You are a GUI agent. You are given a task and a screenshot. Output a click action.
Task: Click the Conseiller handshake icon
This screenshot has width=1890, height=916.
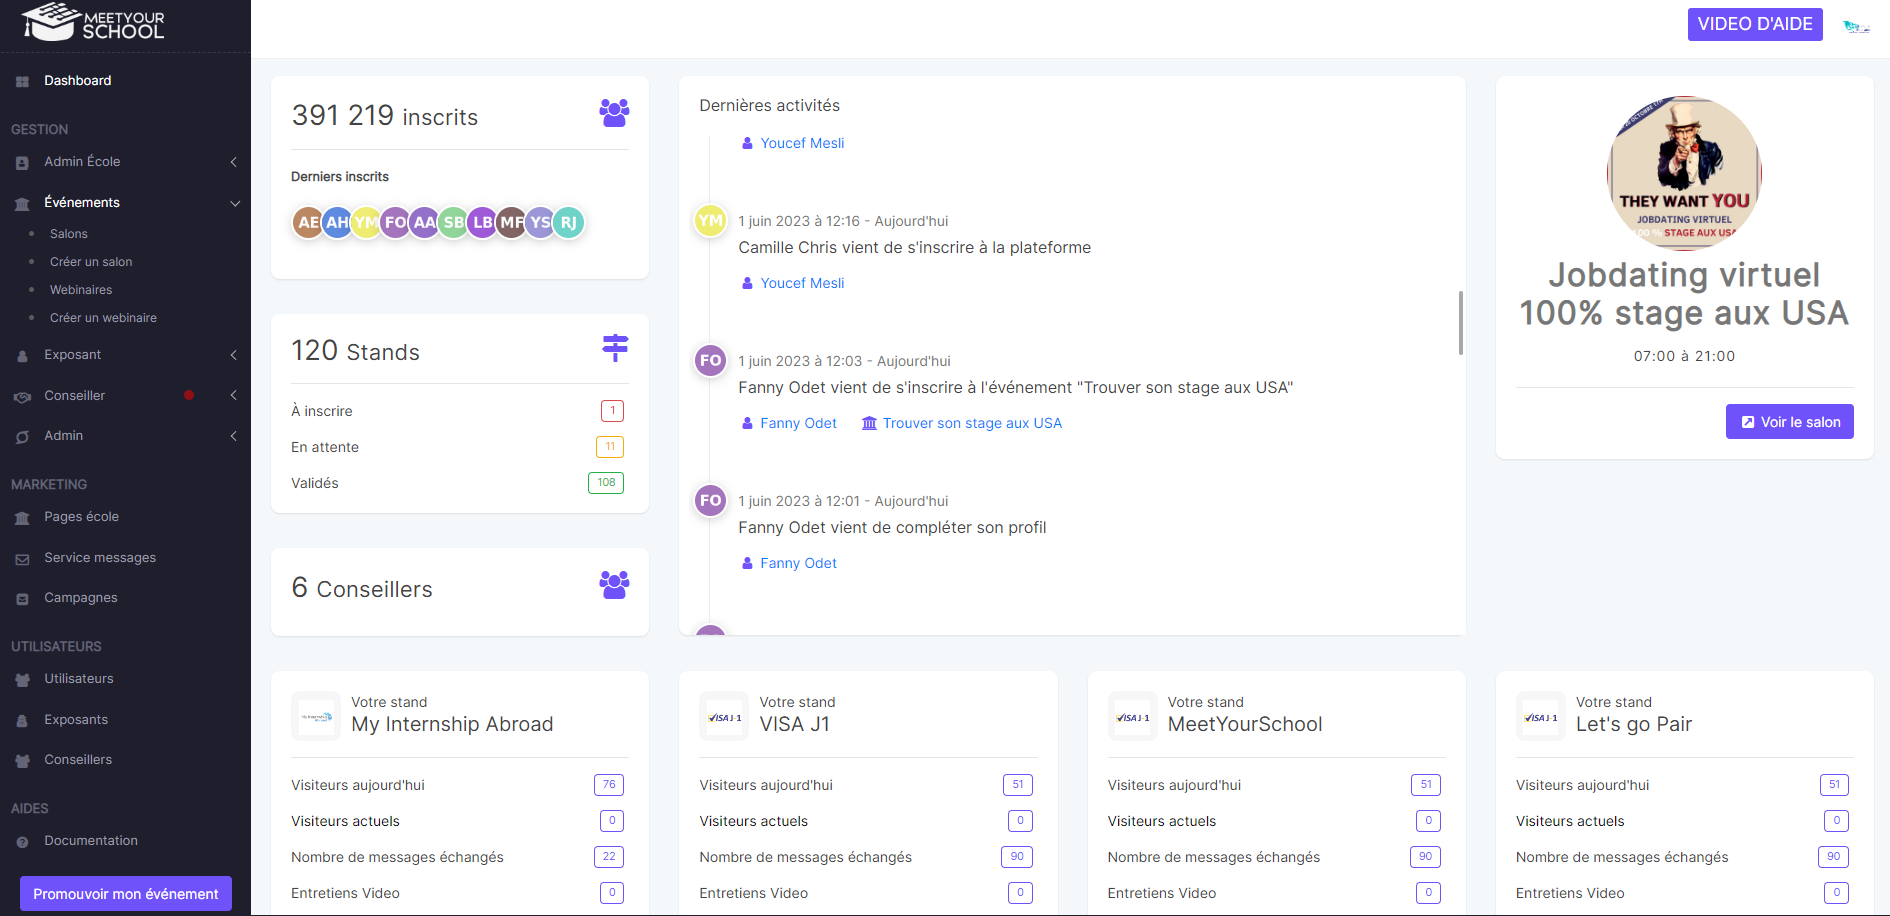click(x=21, y=396)
